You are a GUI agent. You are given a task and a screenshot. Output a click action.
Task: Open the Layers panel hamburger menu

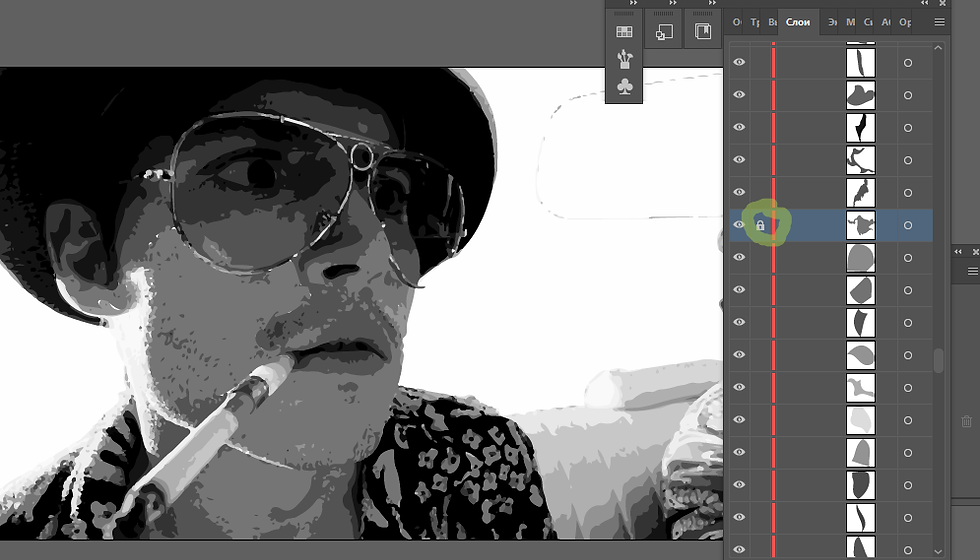(939, 22)
